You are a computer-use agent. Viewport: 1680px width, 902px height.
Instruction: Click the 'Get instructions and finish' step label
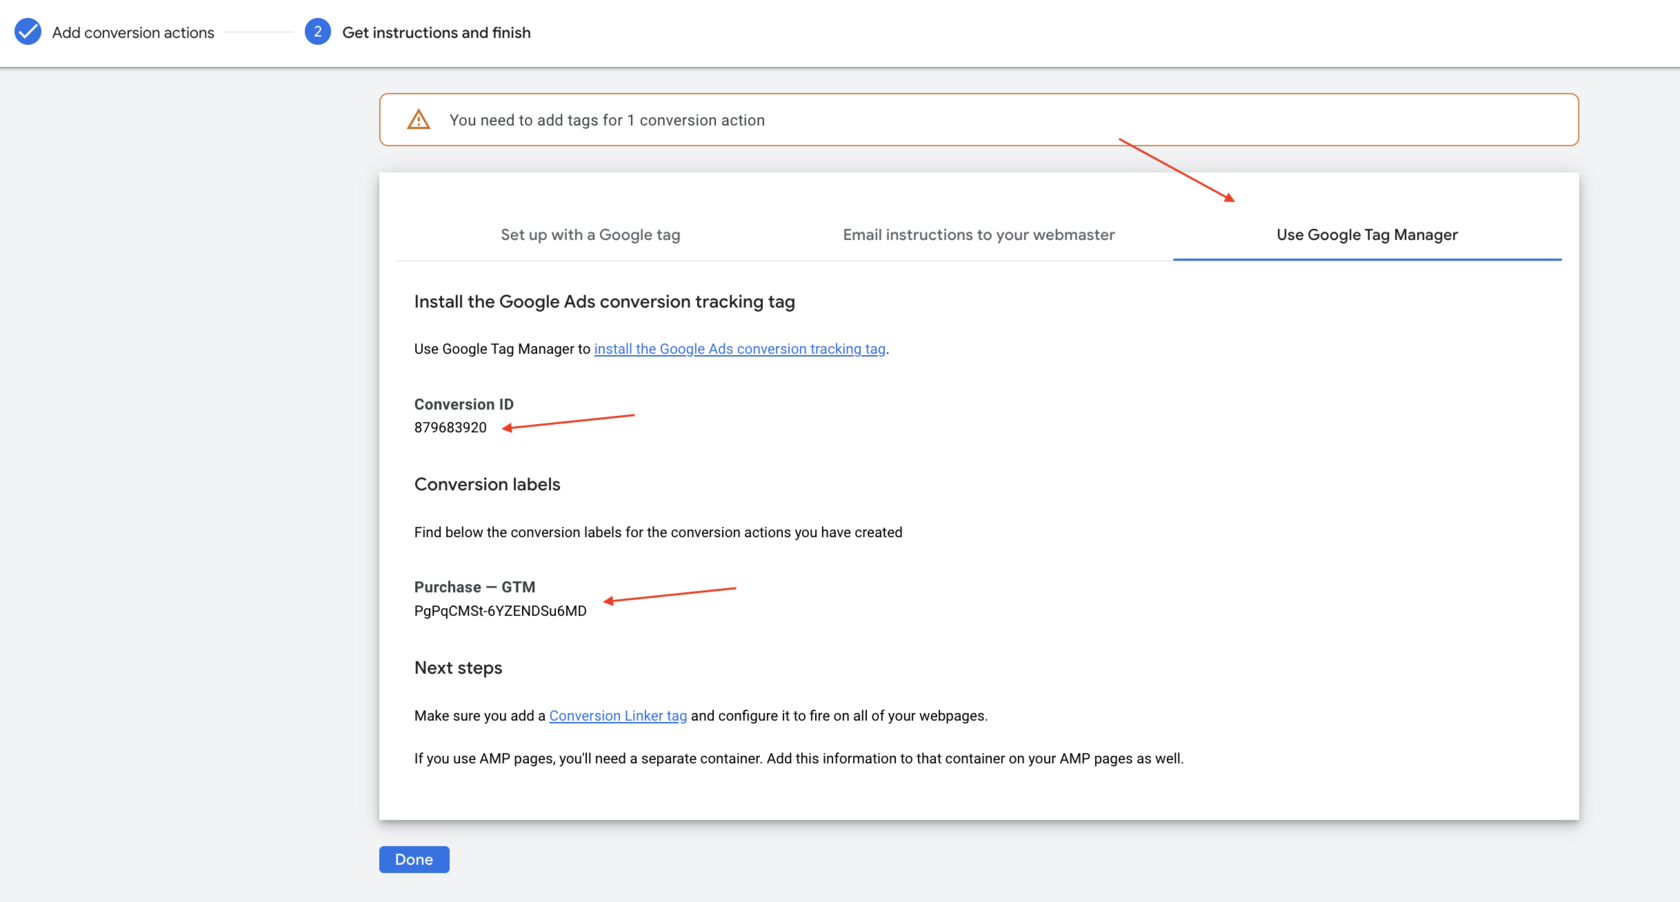pyautogui.click(x=436, y=33)
